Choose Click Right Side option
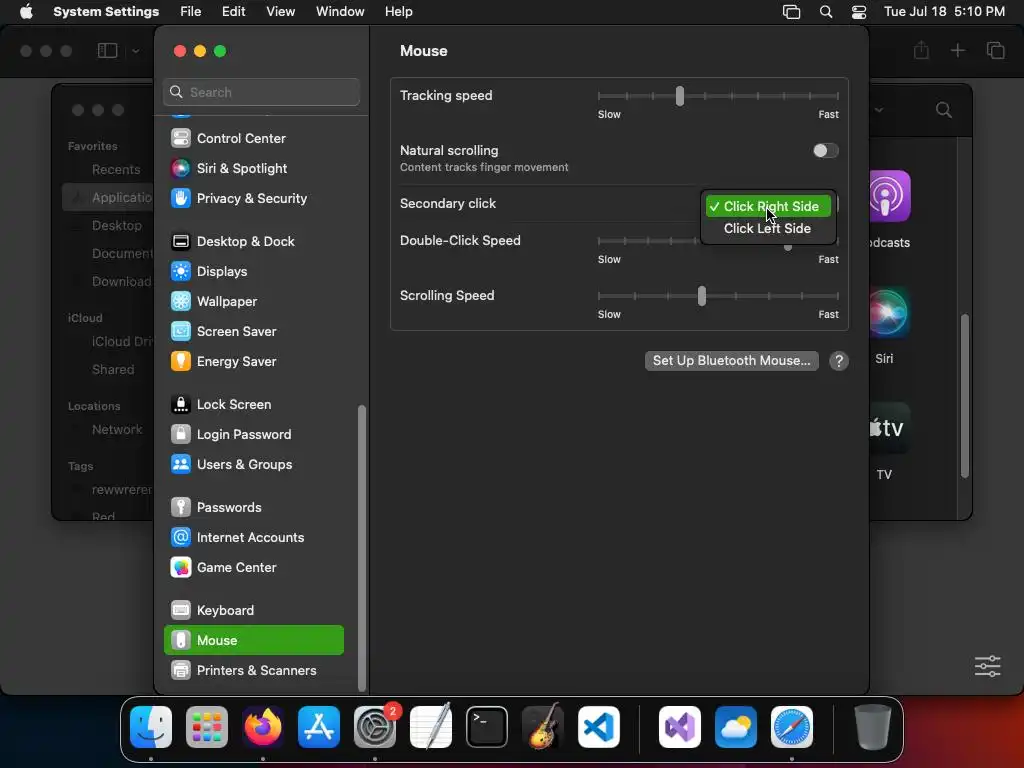This screenshot has height=768, width=1024. (767, 206)
